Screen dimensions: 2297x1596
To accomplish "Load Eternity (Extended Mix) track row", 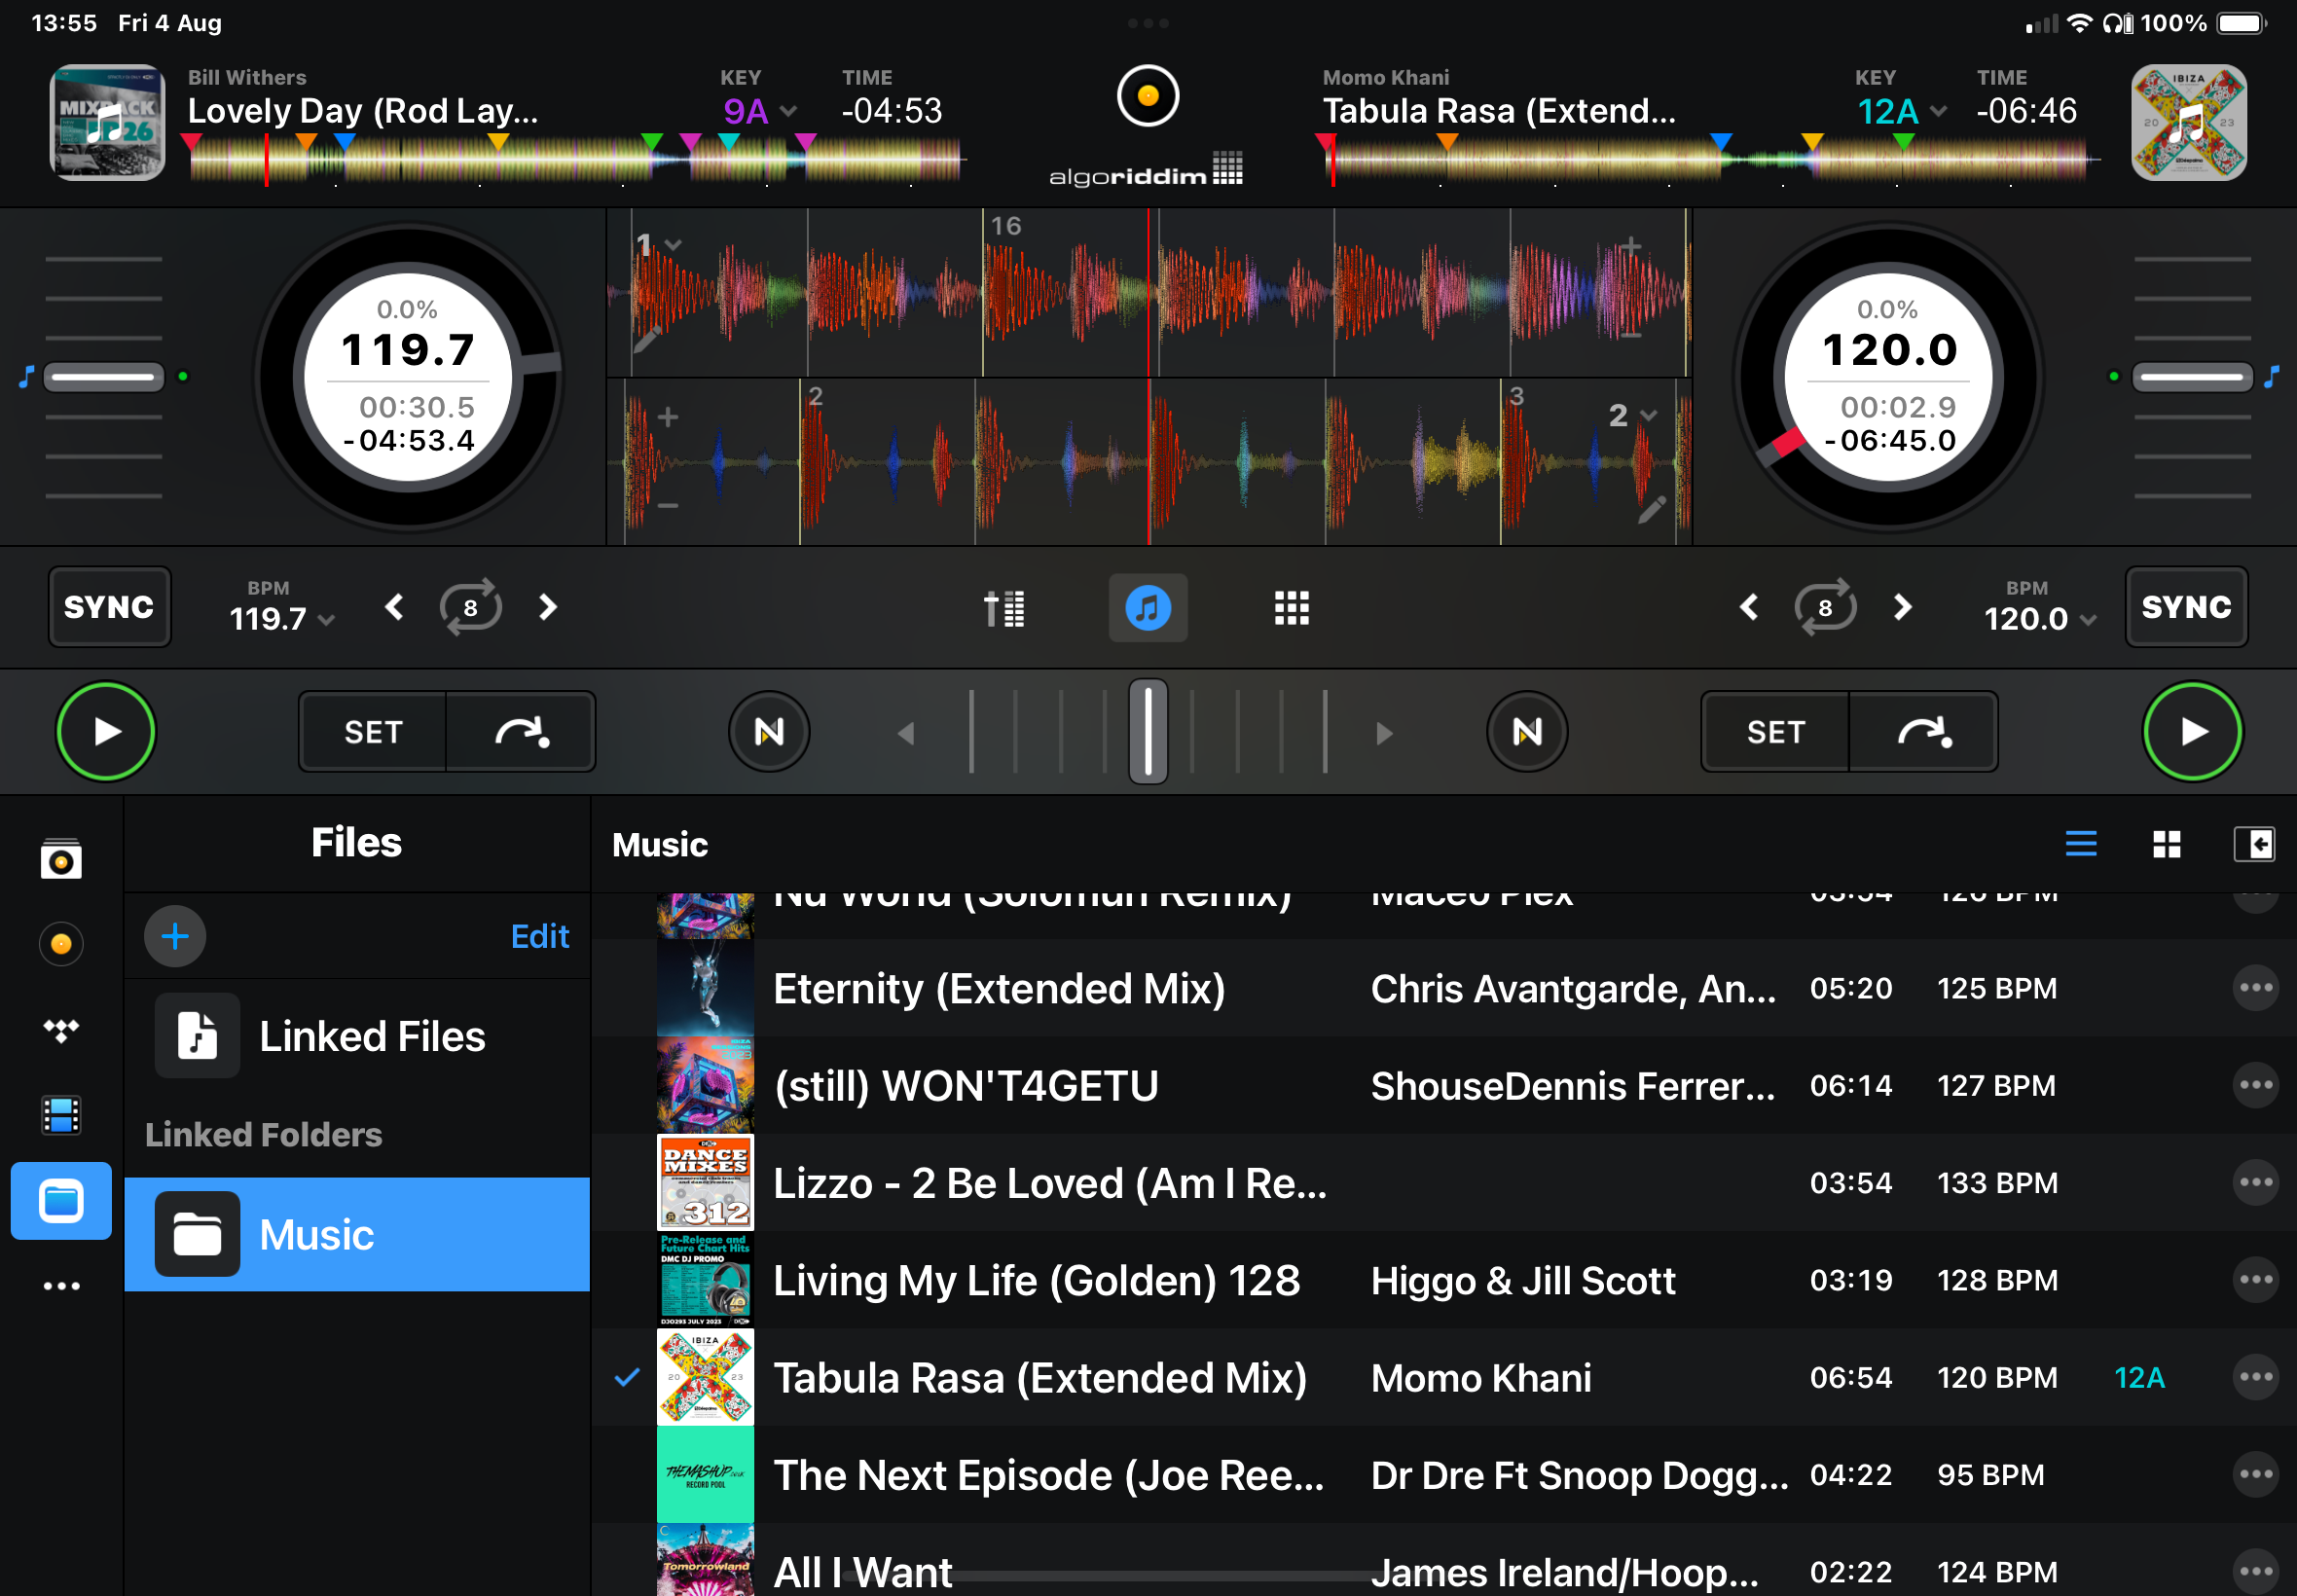I will pos(1000,988).
